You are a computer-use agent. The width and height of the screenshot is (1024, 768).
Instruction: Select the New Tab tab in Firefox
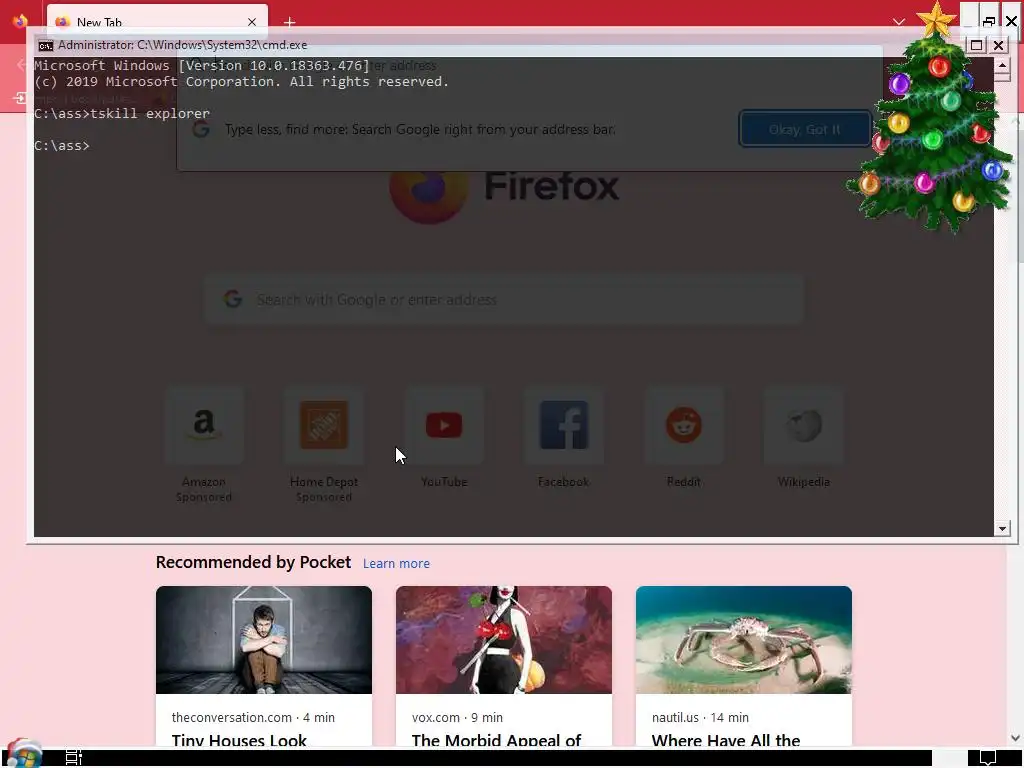click(x=157, y=22)
